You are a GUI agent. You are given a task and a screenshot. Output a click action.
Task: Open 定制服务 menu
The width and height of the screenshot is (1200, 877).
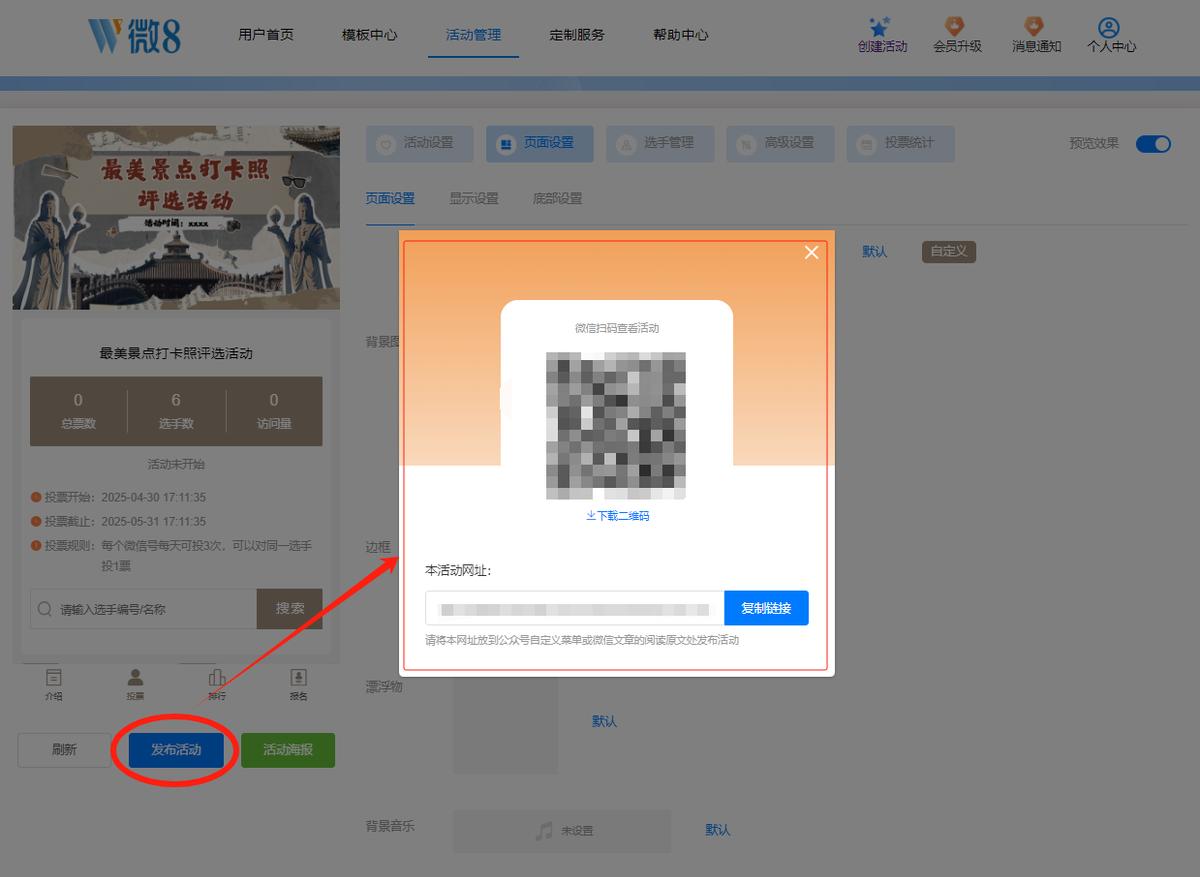(577, 35)
